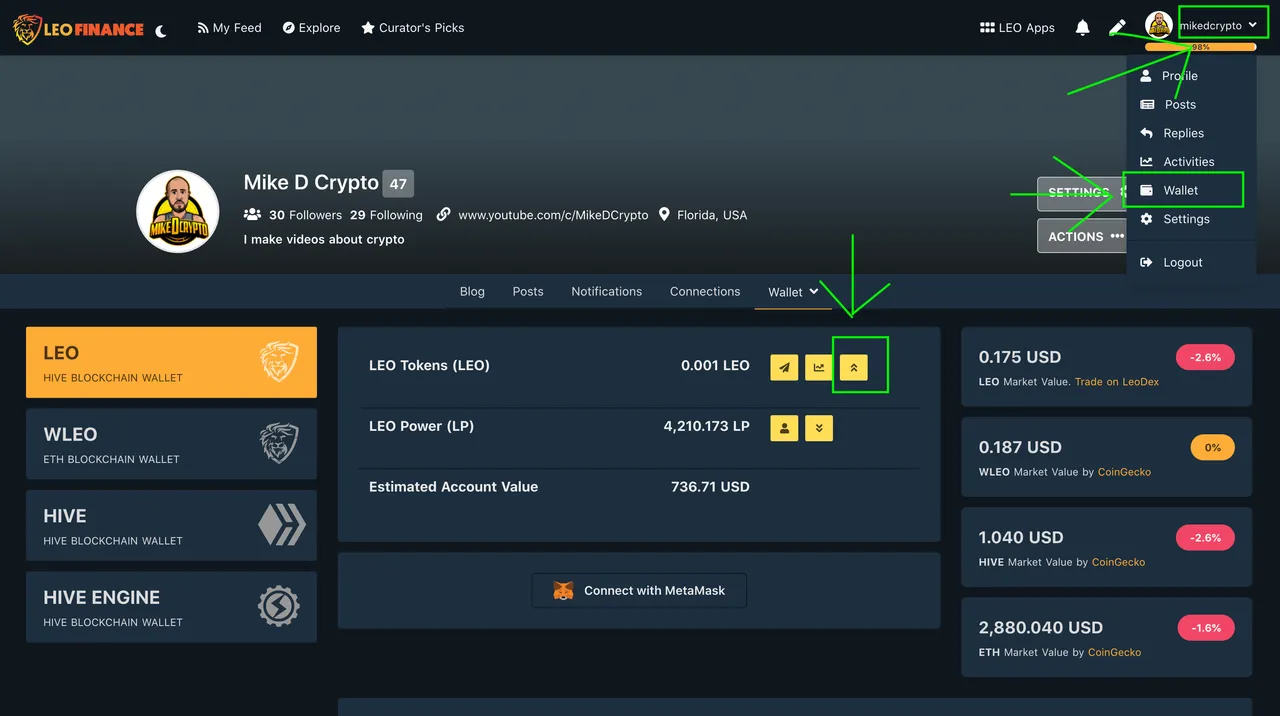This screenshot has width=1280, height=716.
Task: Open LEO Apps grid menu
Action: (x=1017, y=28)
